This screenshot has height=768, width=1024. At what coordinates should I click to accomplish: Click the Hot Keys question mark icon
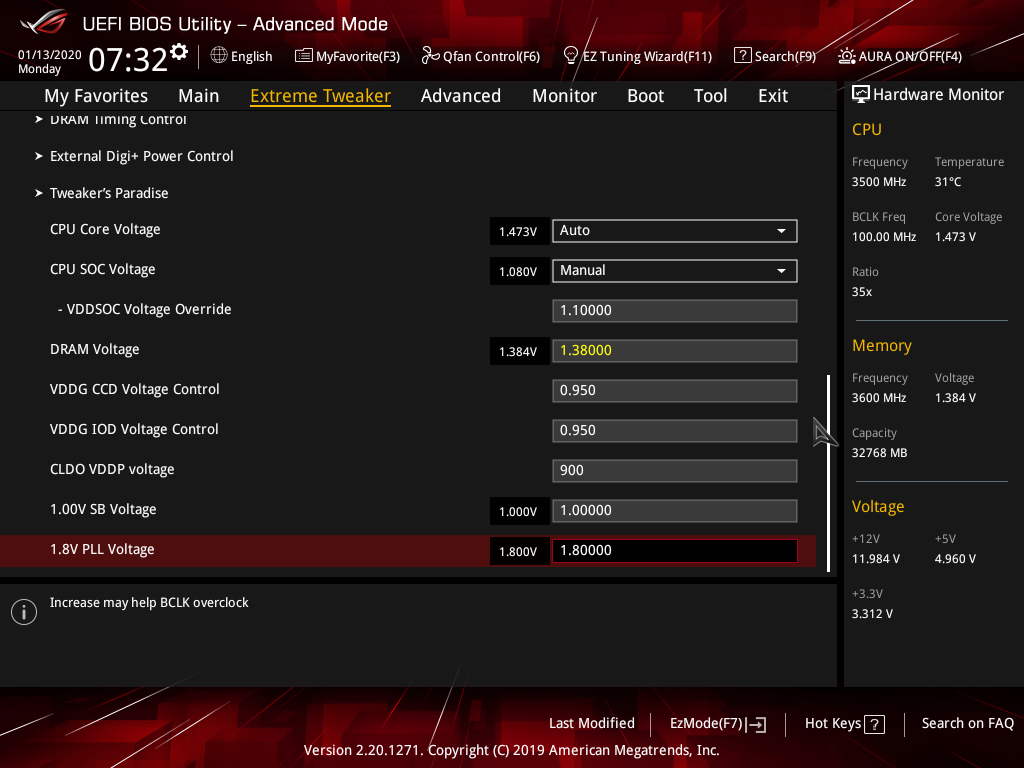point(874,724)
